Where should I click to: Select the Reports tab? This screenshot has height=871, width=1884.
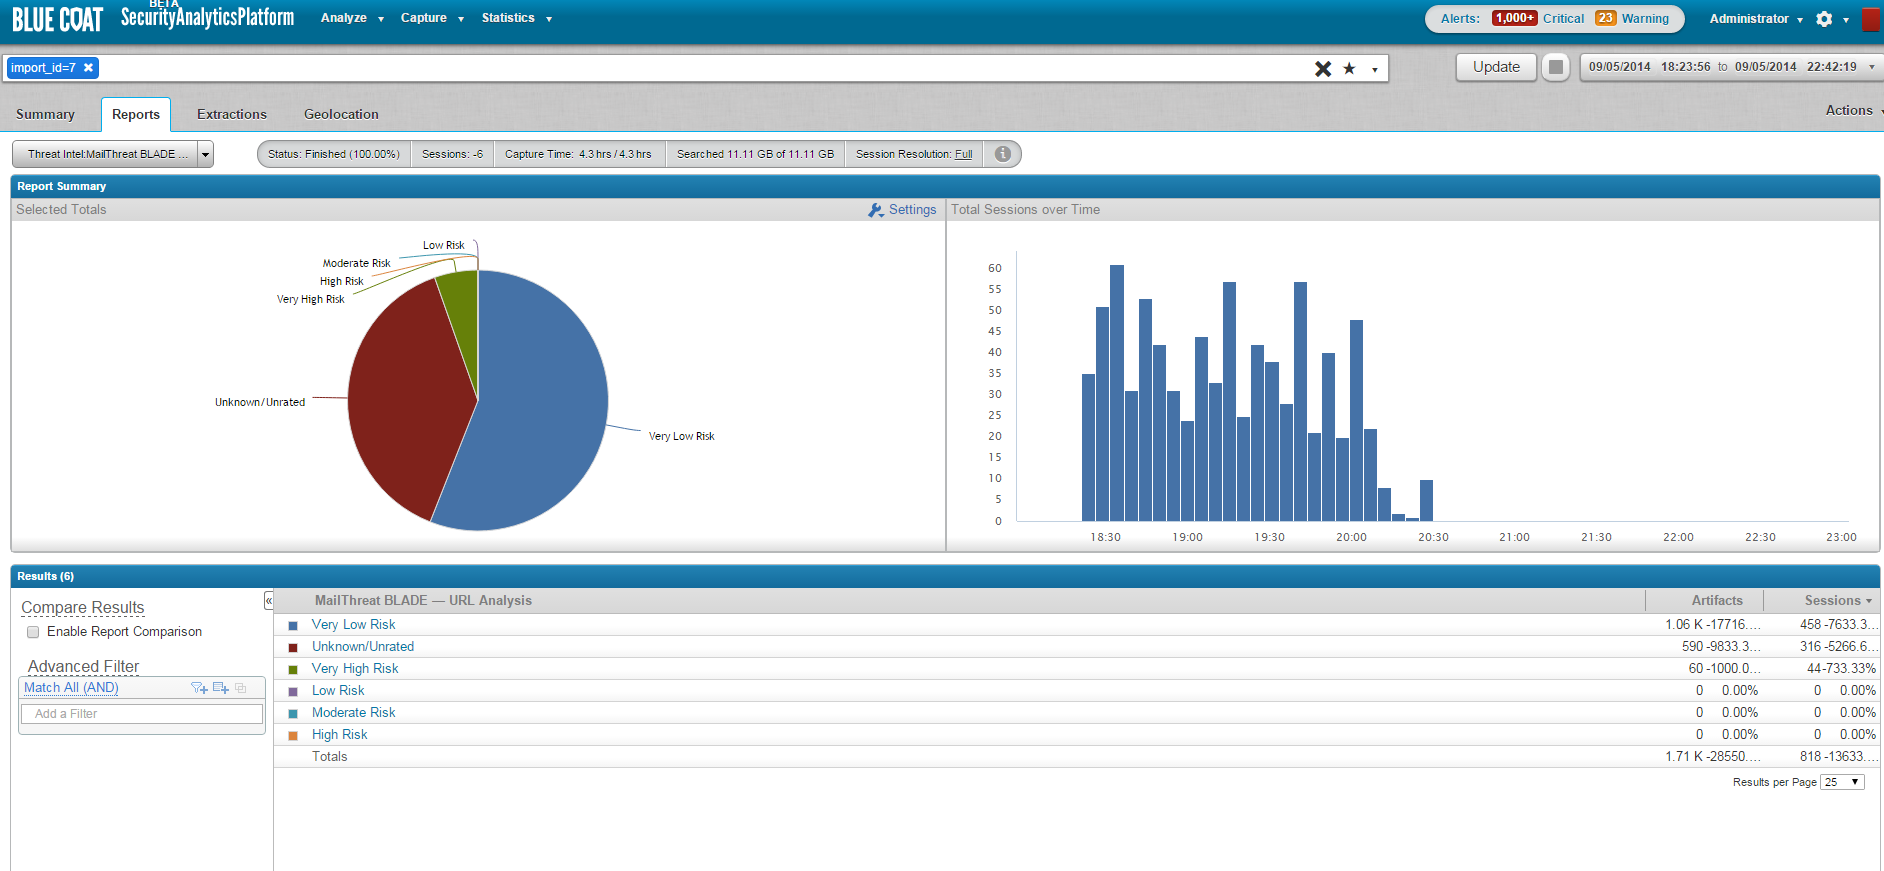tap(136, 114)
